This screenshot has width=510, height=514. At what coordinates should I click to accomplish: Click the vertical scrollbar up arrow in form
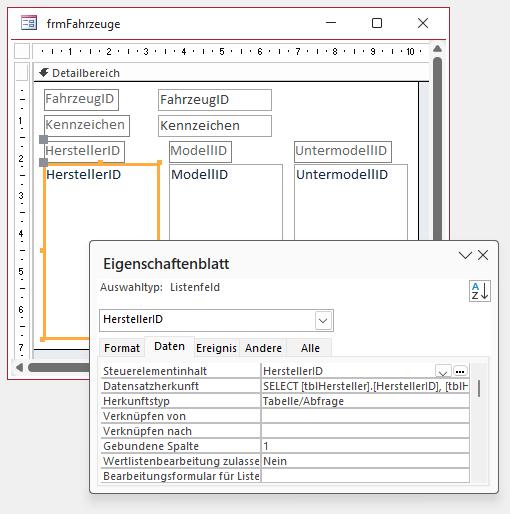point(438,49)
